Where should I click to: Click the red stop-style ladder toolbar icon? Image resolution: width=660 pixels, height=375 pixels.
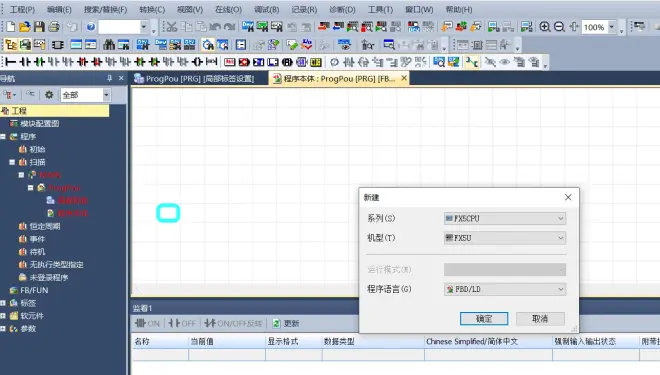coord(244,62)
